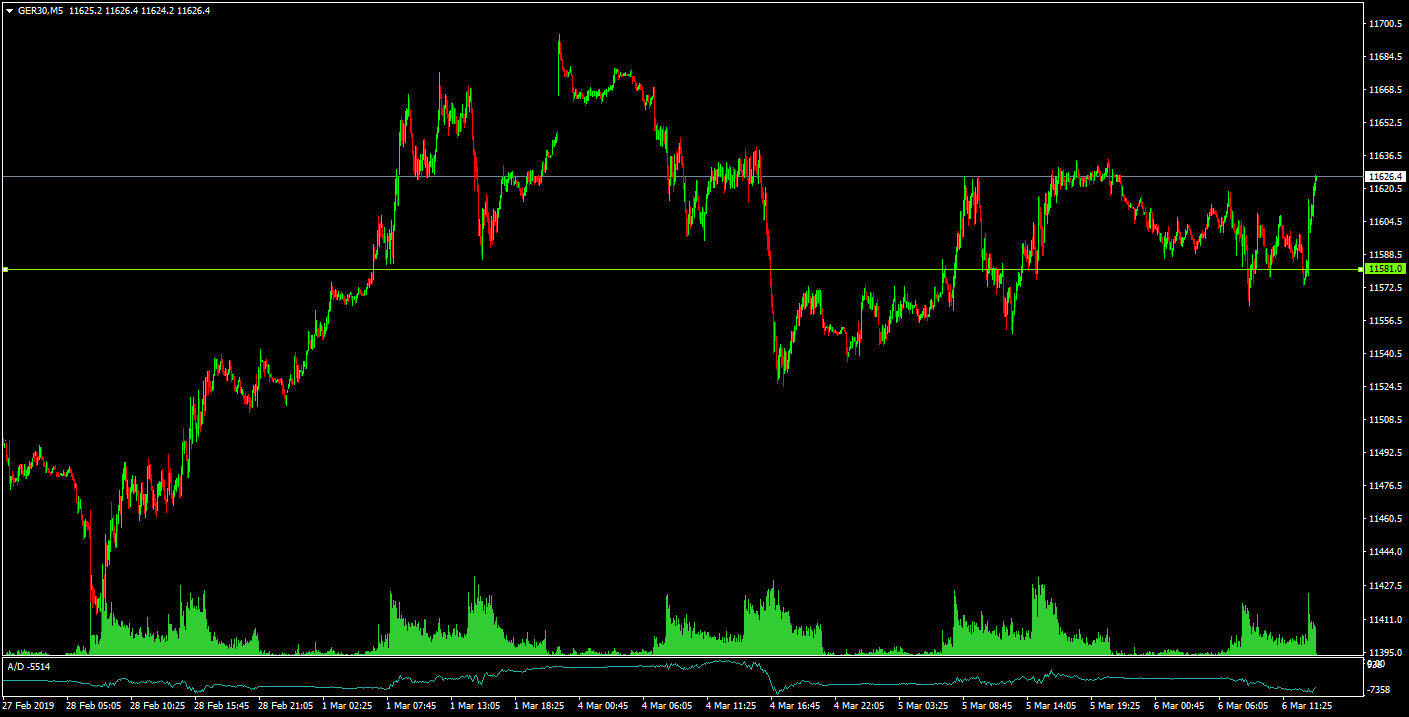The width and height of the screenshot is (1409, 717).
Task: Click the horizontal line at 11581.0
Action: click(700, 269)
